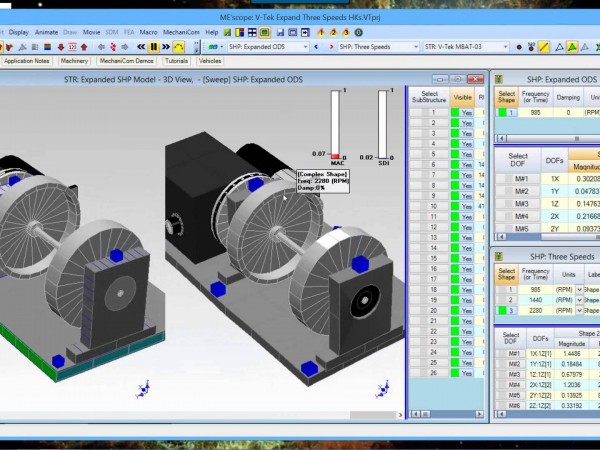Screen dimensions: 600x450
Task: Open the SHP: Expanded ODS dropdown
Action: 304,47
